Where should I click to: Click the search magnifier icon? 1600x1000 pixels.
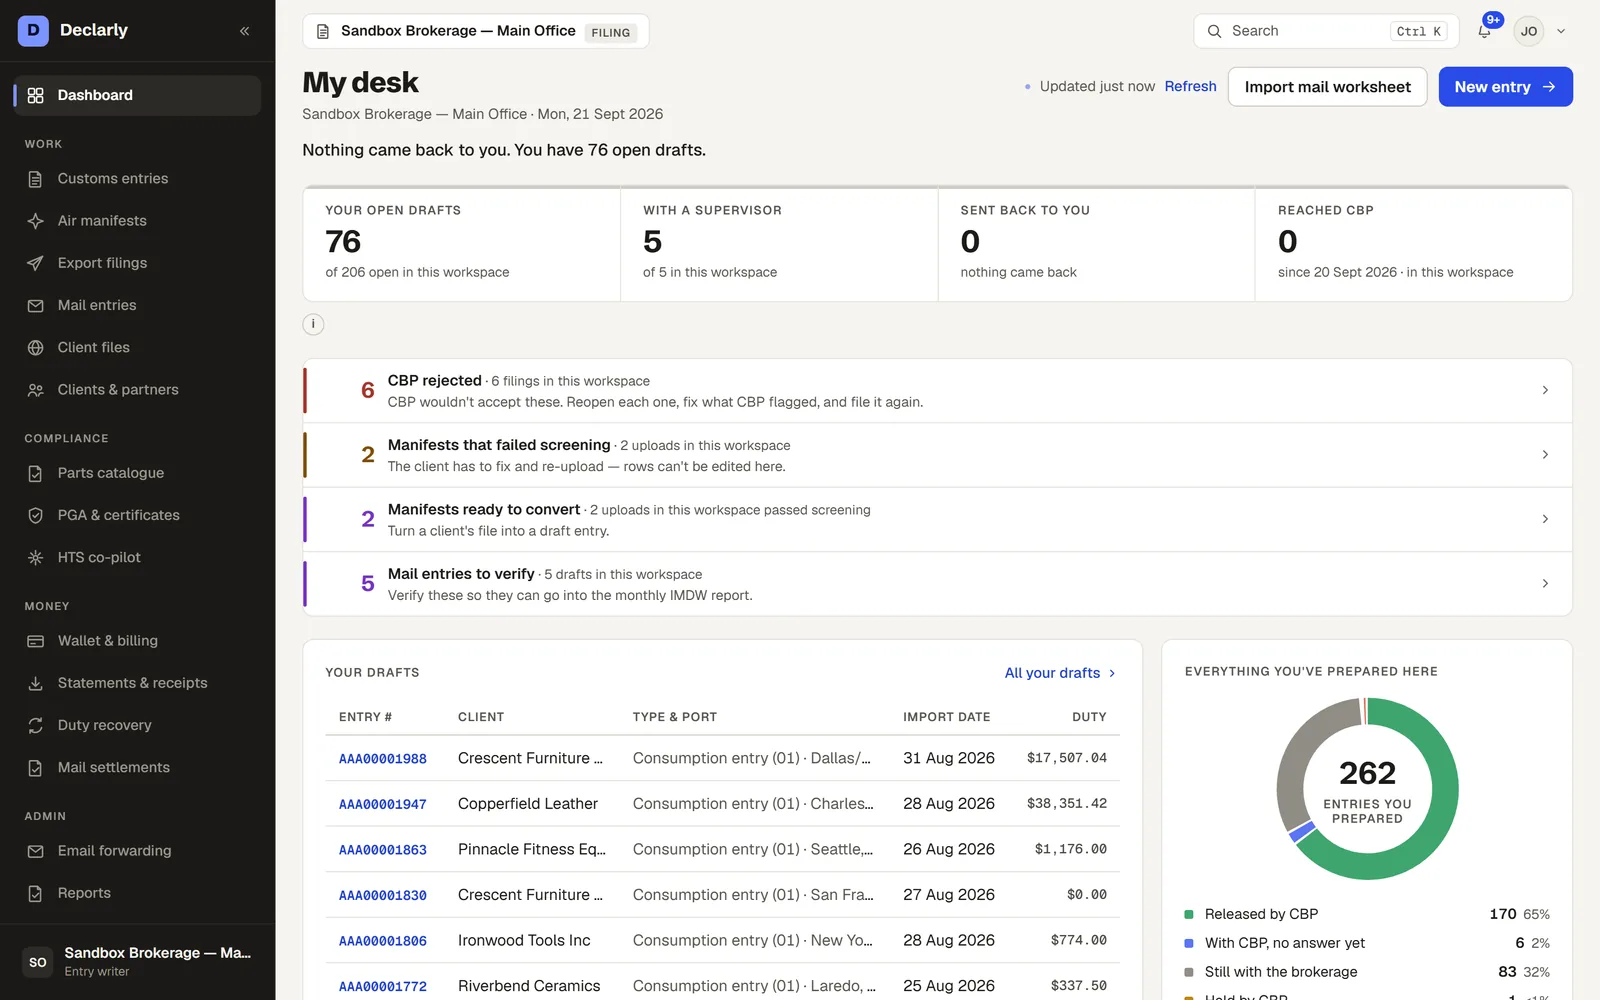point(1214,31)
